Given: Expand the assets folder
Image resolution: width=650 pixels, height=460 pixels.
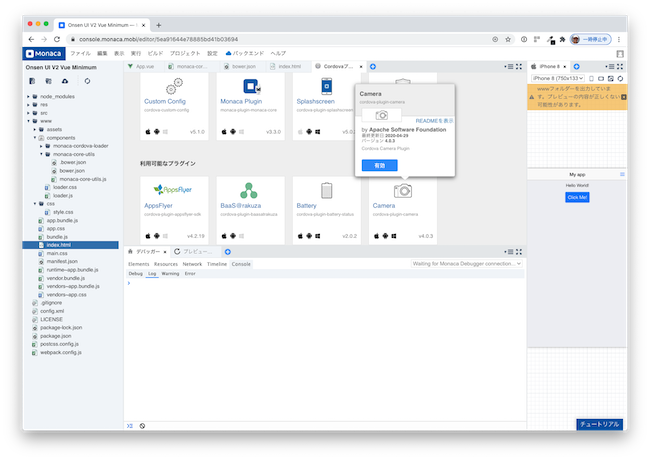Looking at the screenshot, I should (x=35, y=129).
